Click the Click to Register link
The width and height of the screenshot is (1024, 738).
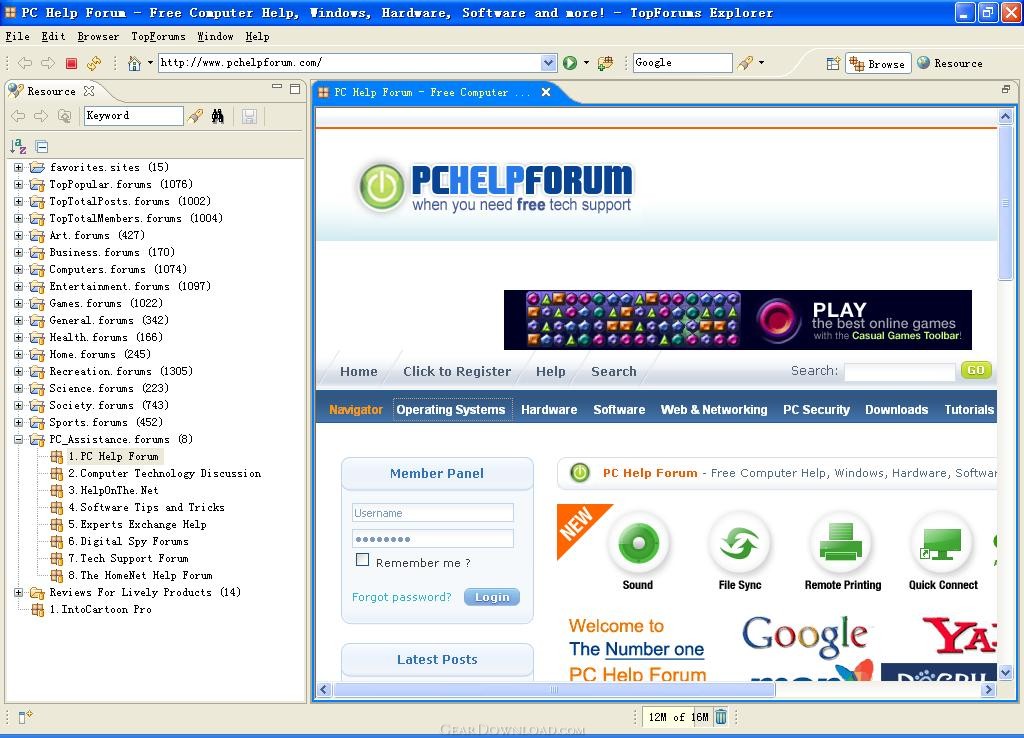click(456, 372)
